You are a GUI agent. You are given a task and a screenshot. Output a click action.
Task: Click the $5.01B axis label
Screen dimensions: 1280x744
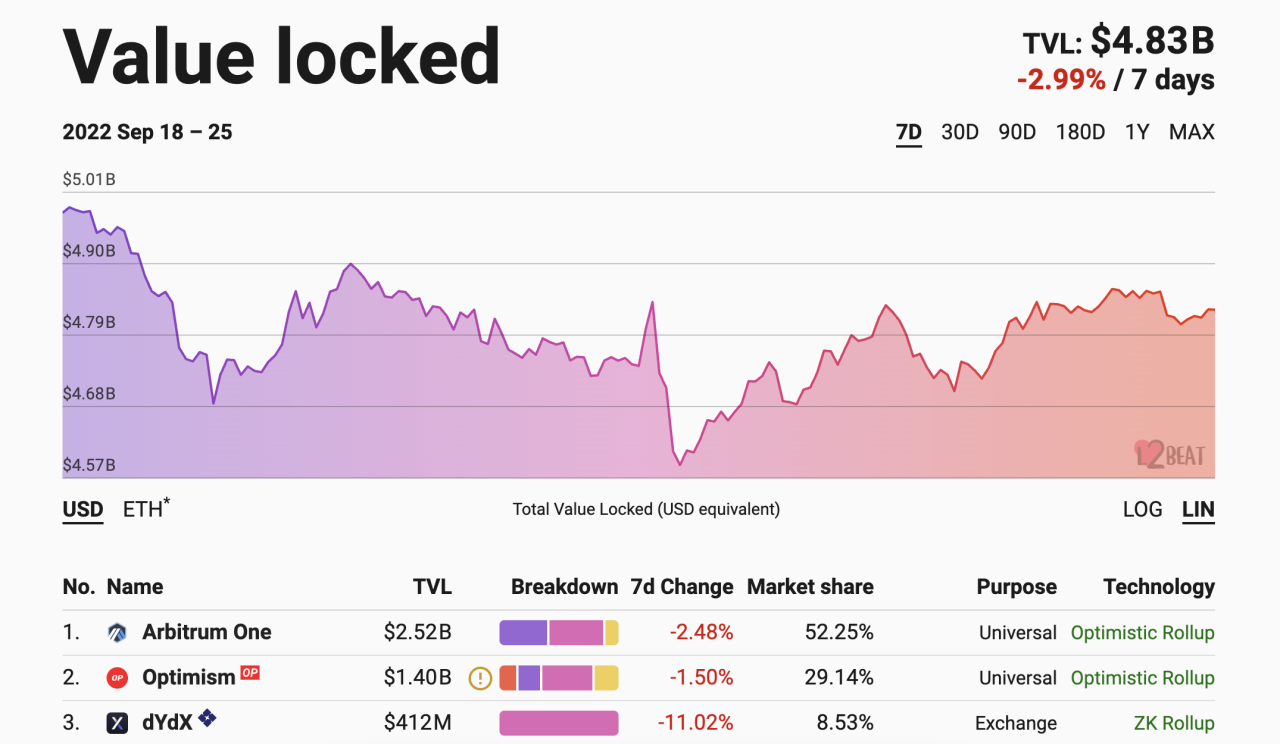[x=89, y=180]
